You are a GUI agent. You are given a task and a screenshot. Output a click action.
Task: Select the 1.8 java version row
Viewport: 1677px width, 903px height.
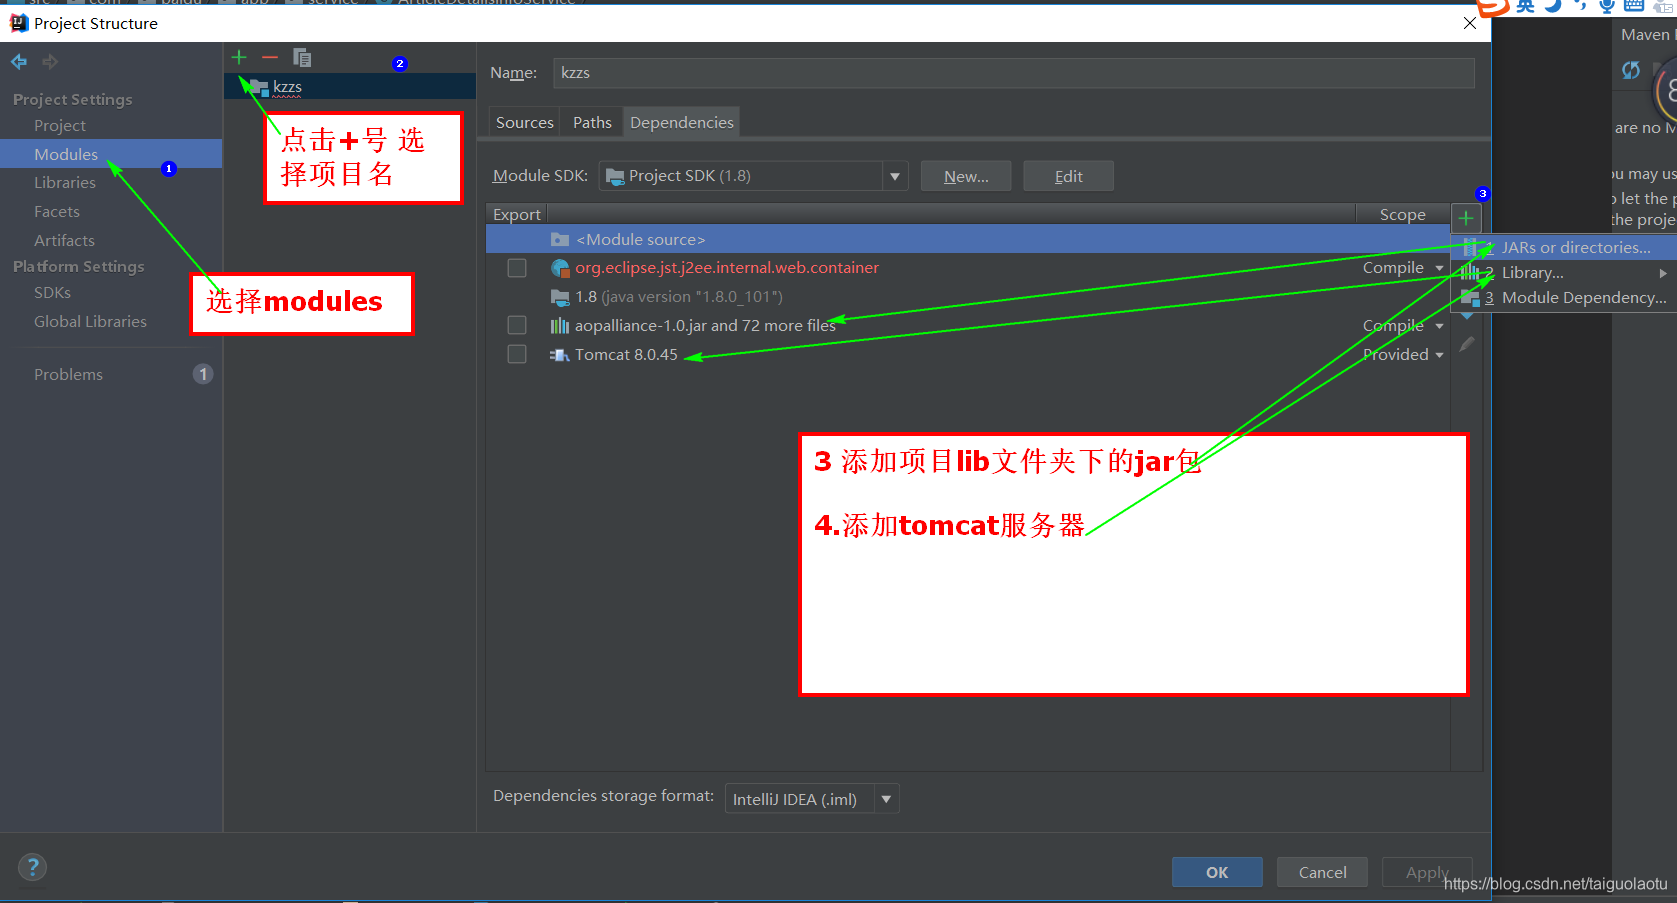[x=968, y=297]
